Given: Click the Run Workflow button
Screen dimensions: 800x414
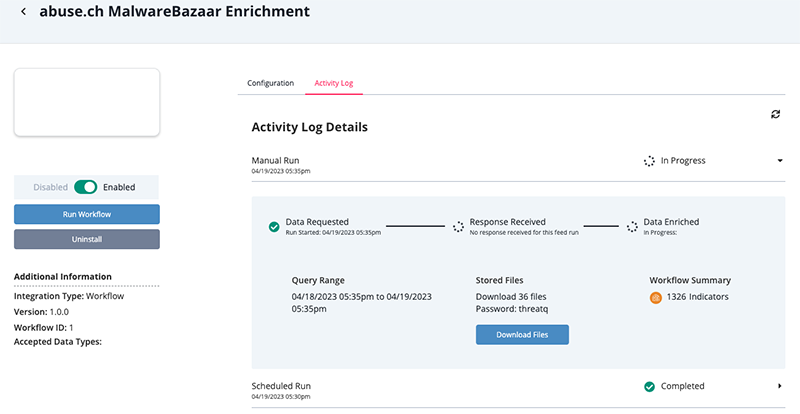Looking at the screenshot, I should click(x=87, y=214).
